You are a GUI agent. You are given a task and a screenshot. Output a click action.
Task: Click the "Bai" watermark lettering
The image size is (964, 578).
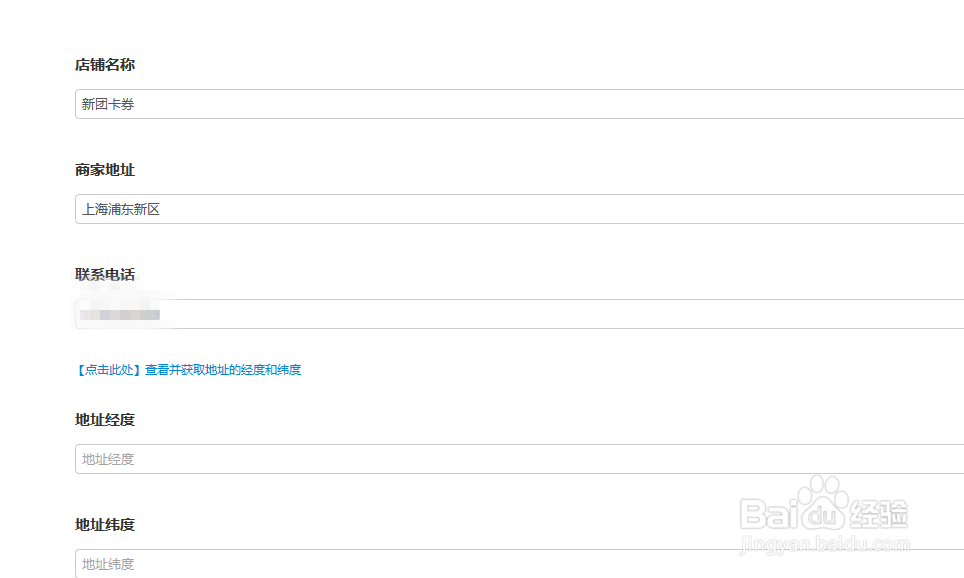pyautogui.click(x=771, y=514)
